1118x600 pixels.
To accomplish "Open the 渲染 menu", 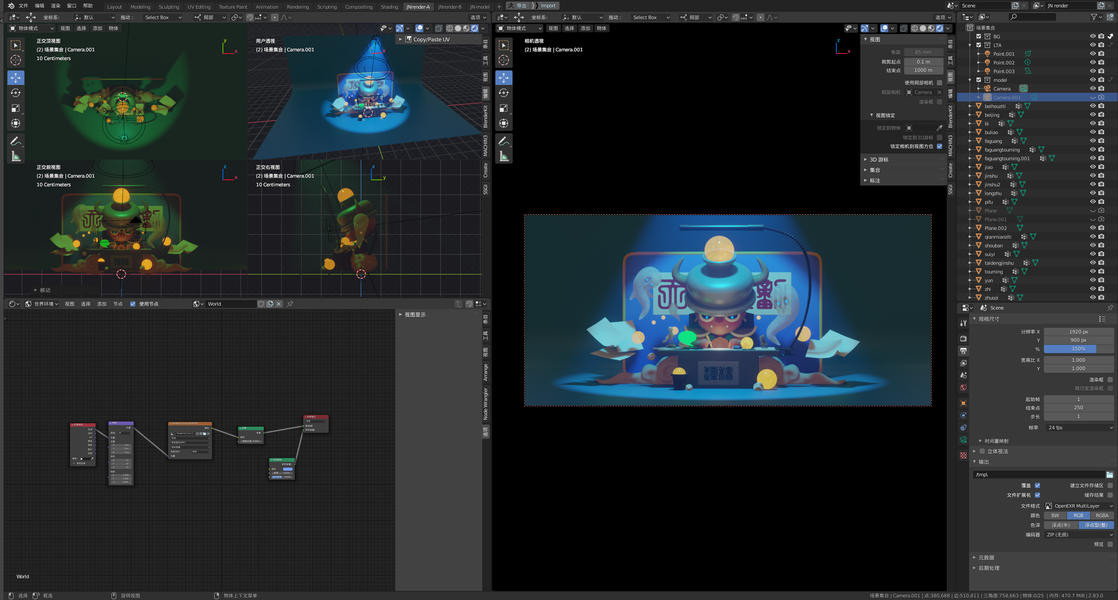I will coord(56,6).
